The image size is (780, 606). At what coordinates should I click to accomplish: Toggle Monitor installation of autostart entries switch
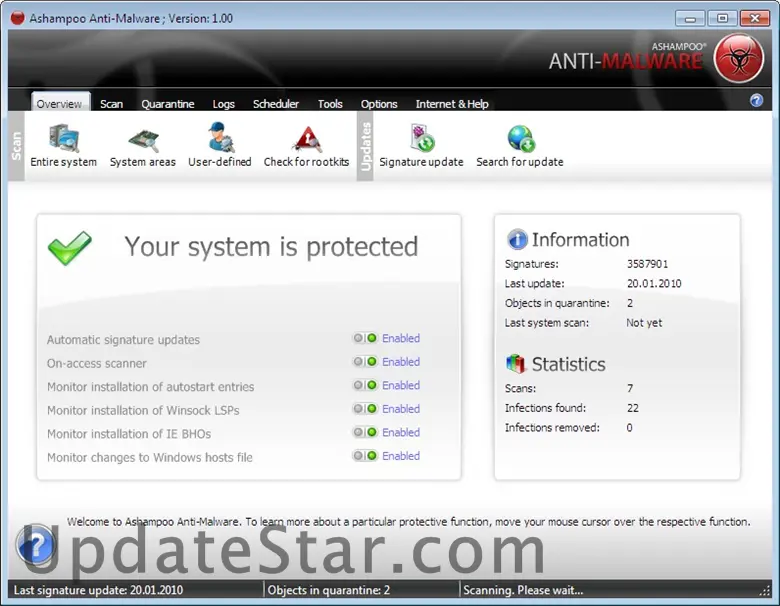point(365,385)
